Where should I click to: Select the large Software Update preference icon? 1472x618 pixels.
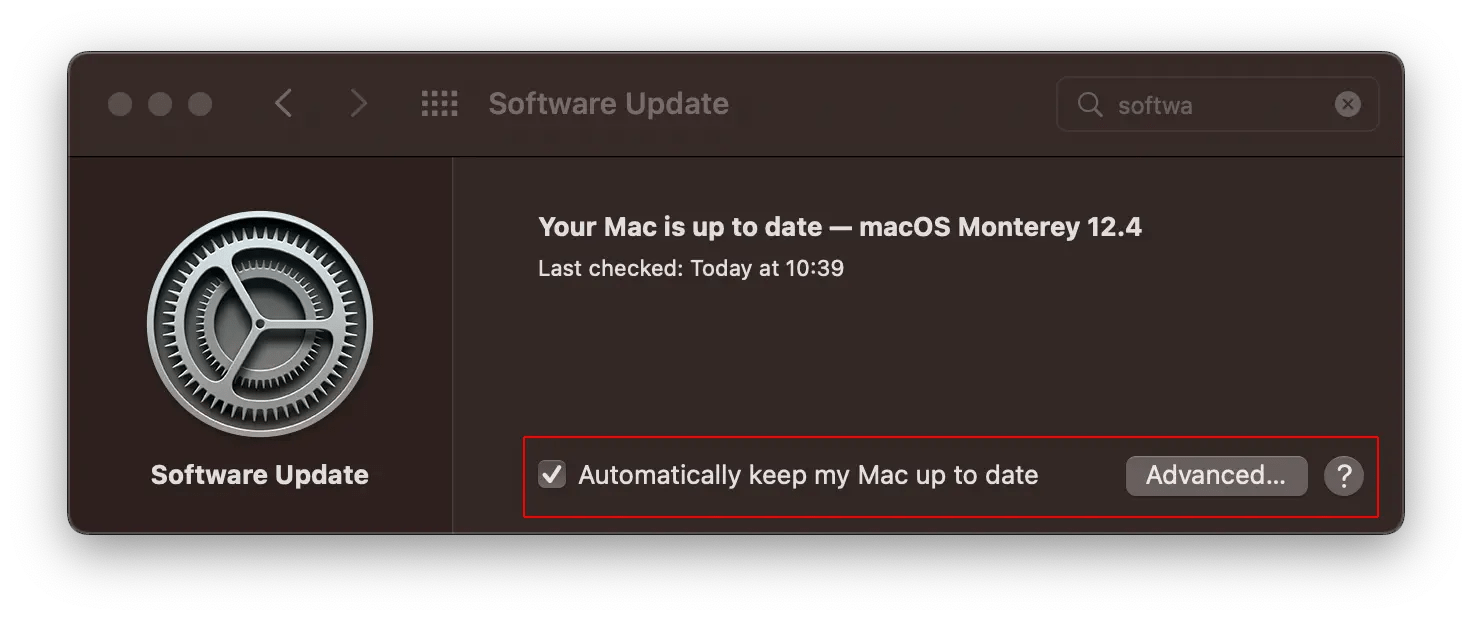259,322
